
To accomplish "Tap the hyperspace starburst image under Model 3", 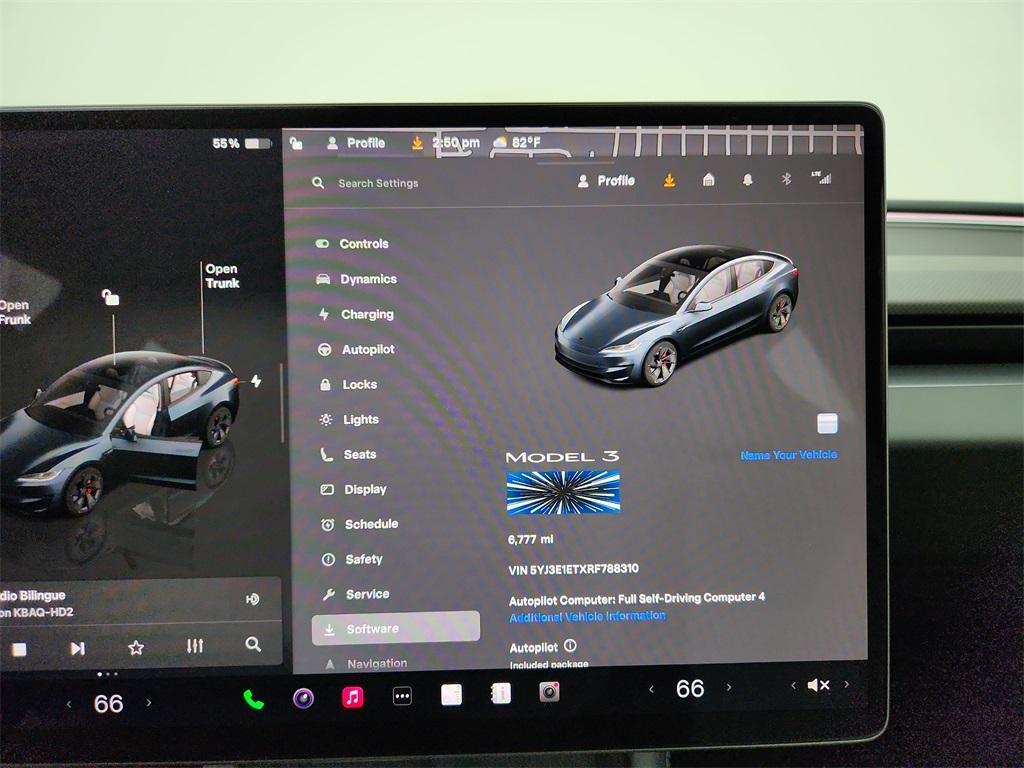I will point(563,492).
